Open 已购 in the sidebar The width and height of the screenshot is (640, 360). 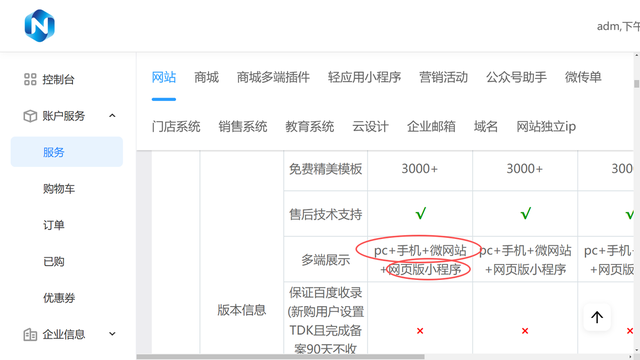(x=54, y=261)
